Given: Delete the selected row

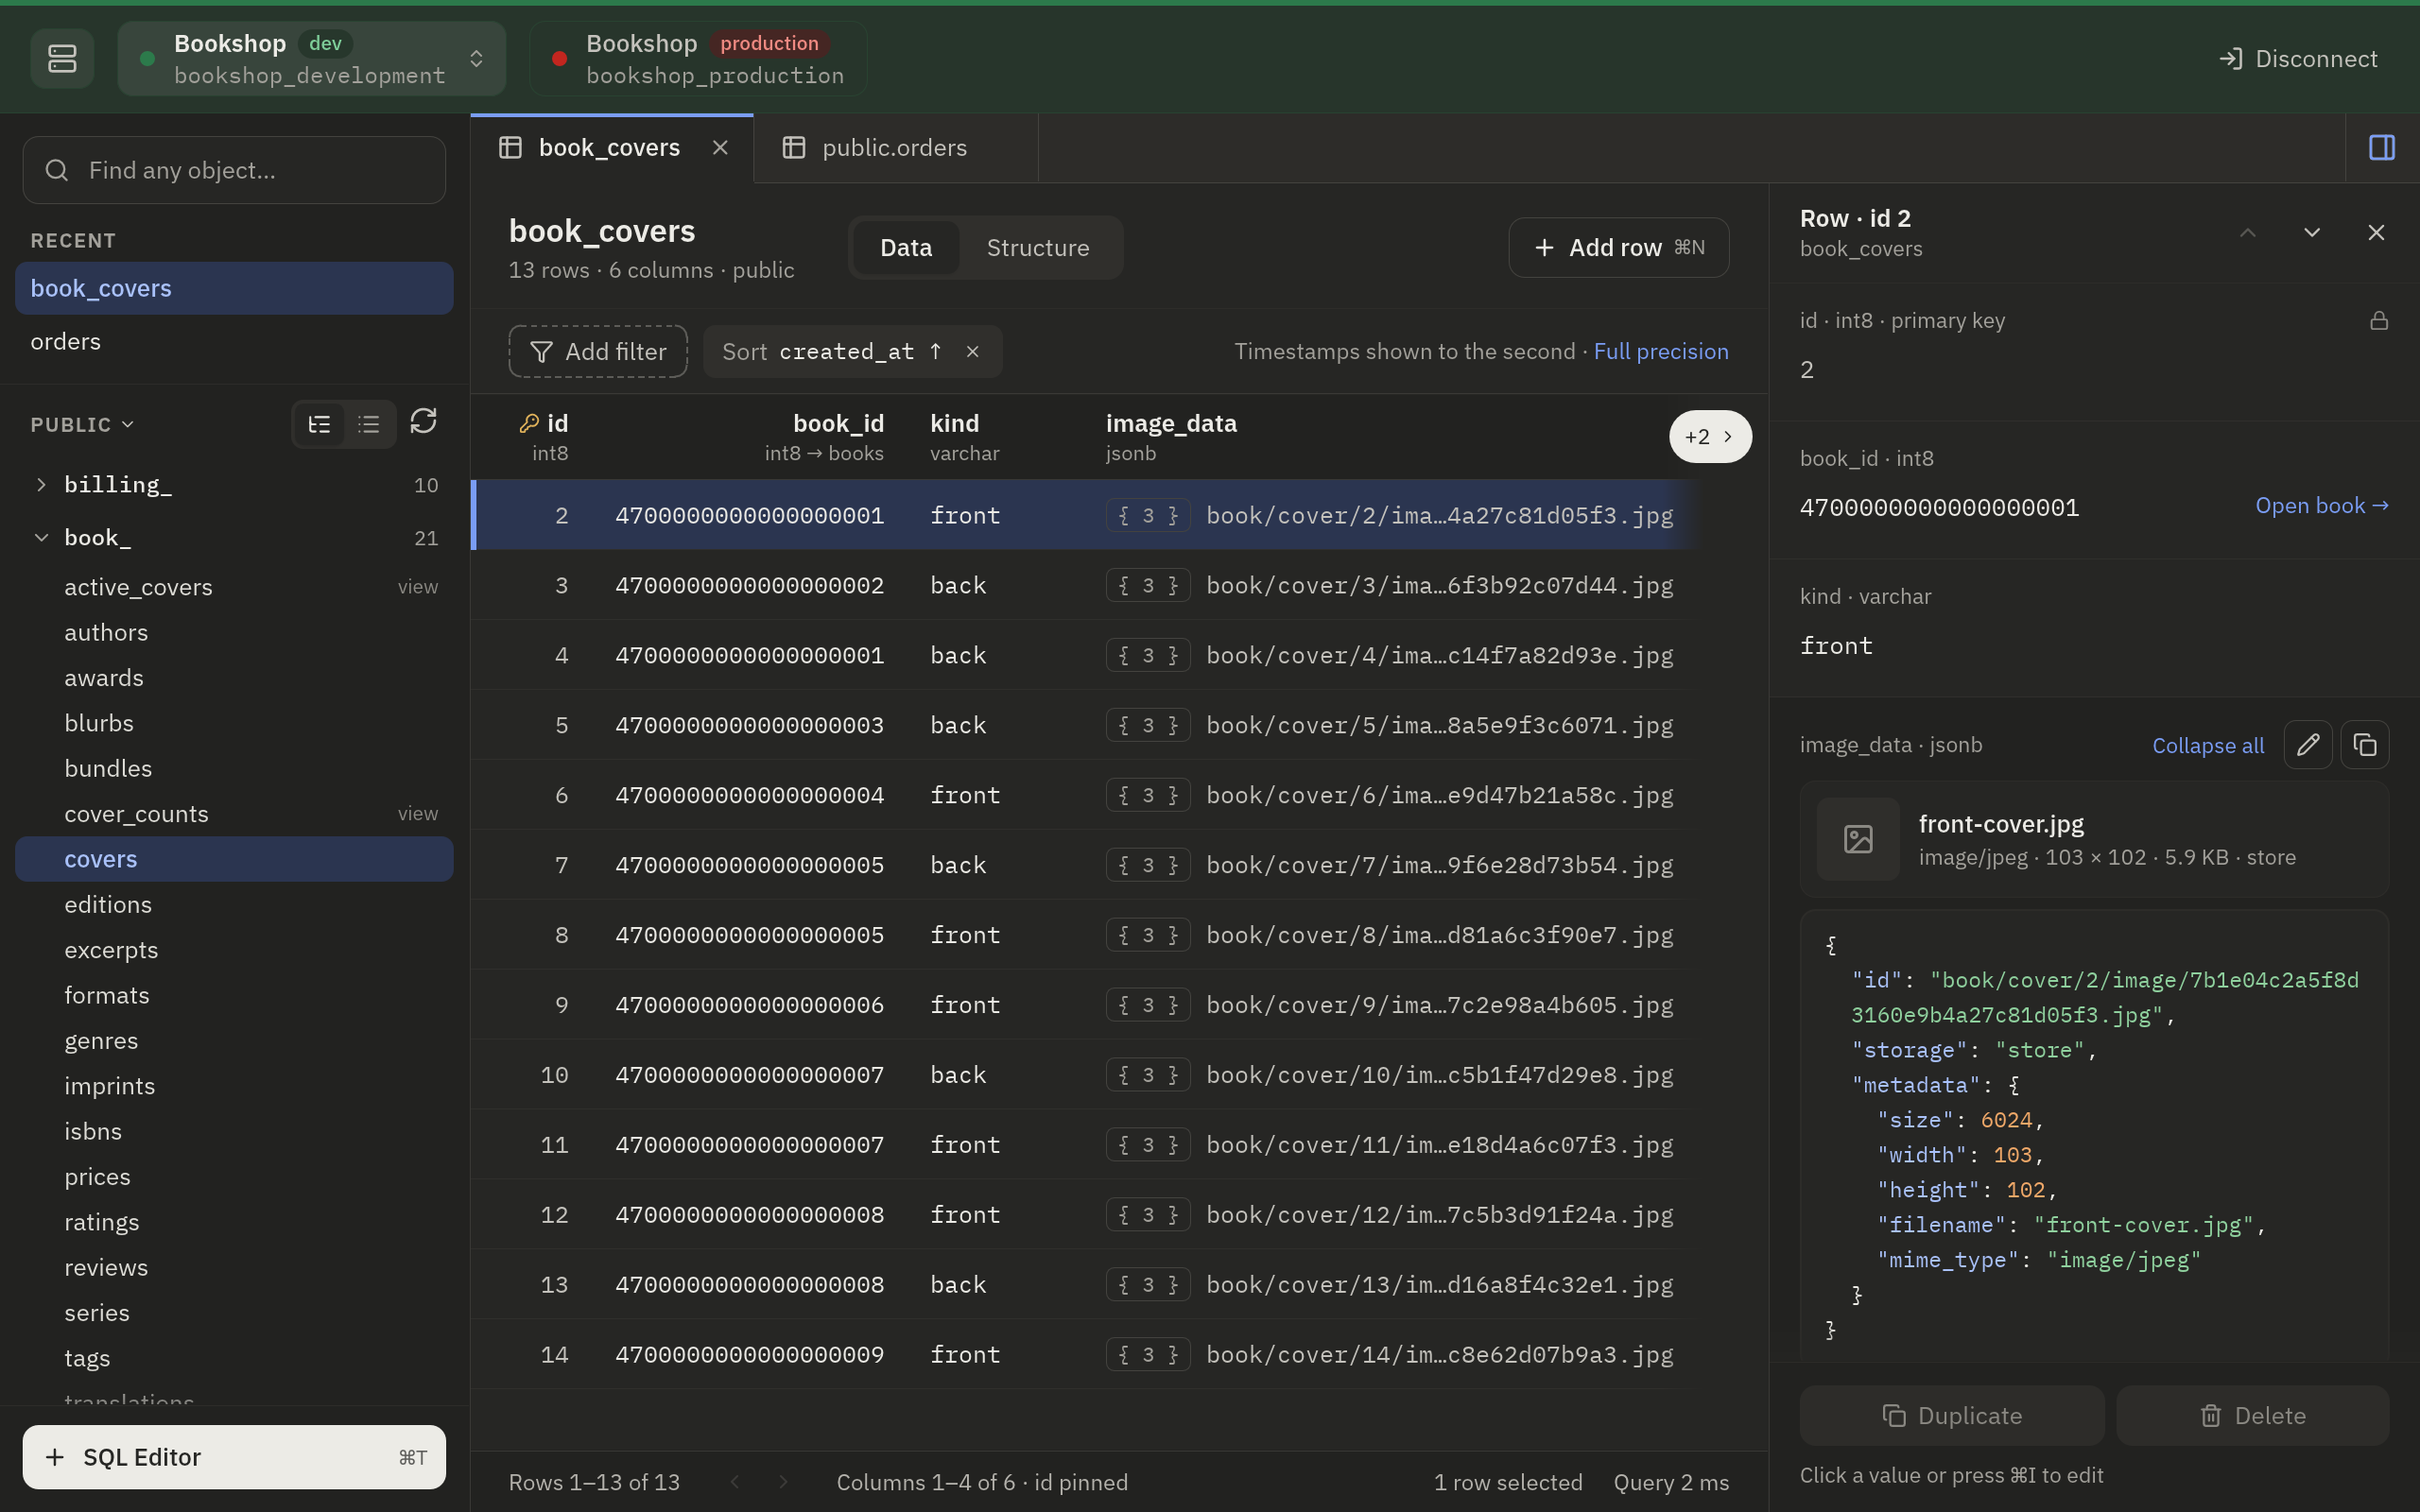Looking at the screenshot, I should [2253, 1416].
